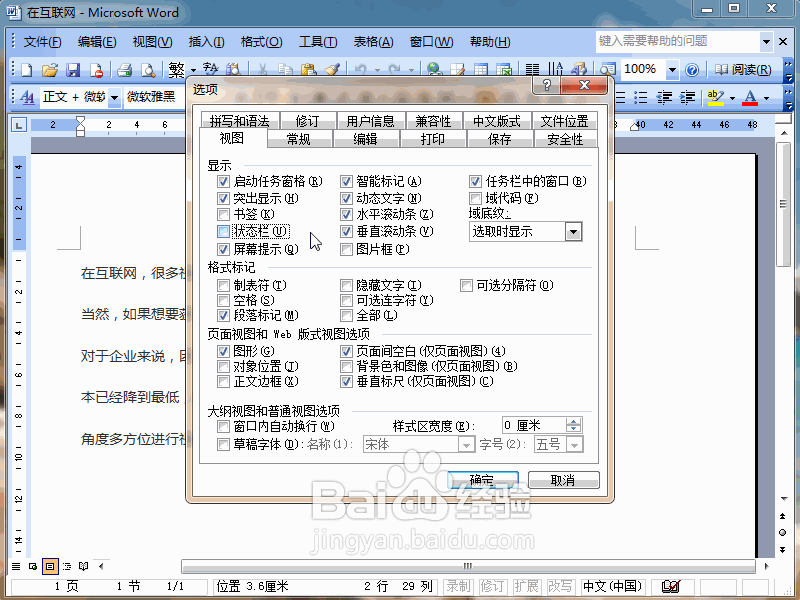Uncheck 启动任务窗格(R) checkbox
800x600 pixels.
click(x=223, y=181)
